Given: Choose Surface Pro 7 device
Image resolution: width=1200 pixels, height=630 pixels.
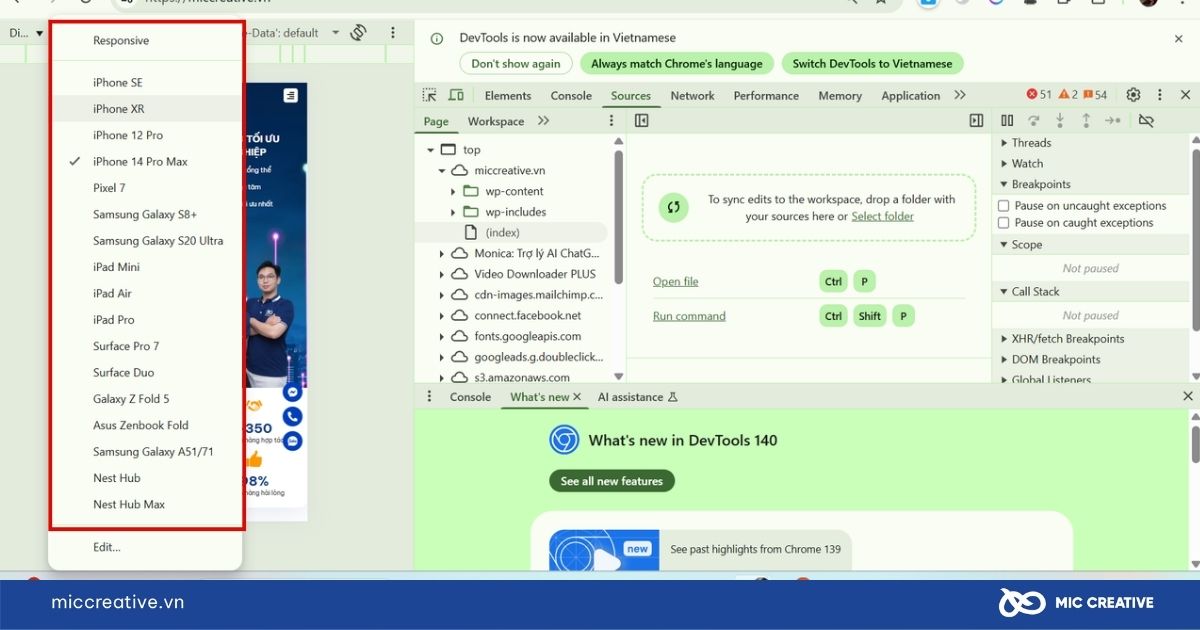Looking at the screenshot, I should click(x=145, y=346).
